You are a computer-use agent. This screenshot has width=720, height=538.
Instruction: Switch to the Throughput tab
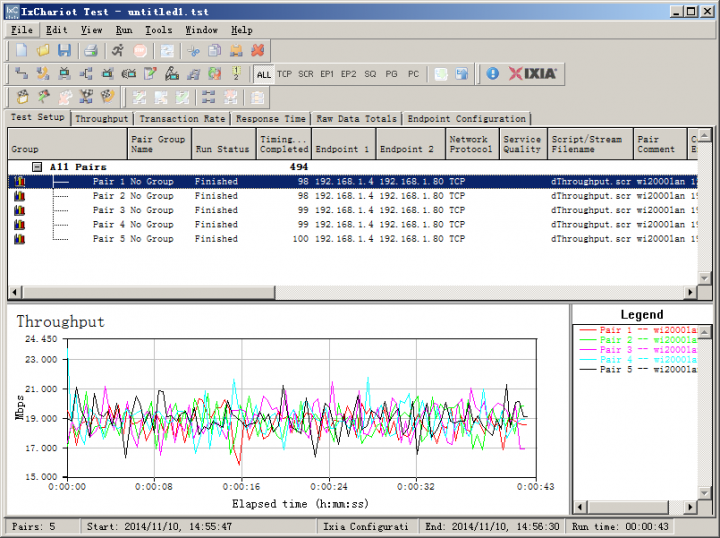[101, 118]
